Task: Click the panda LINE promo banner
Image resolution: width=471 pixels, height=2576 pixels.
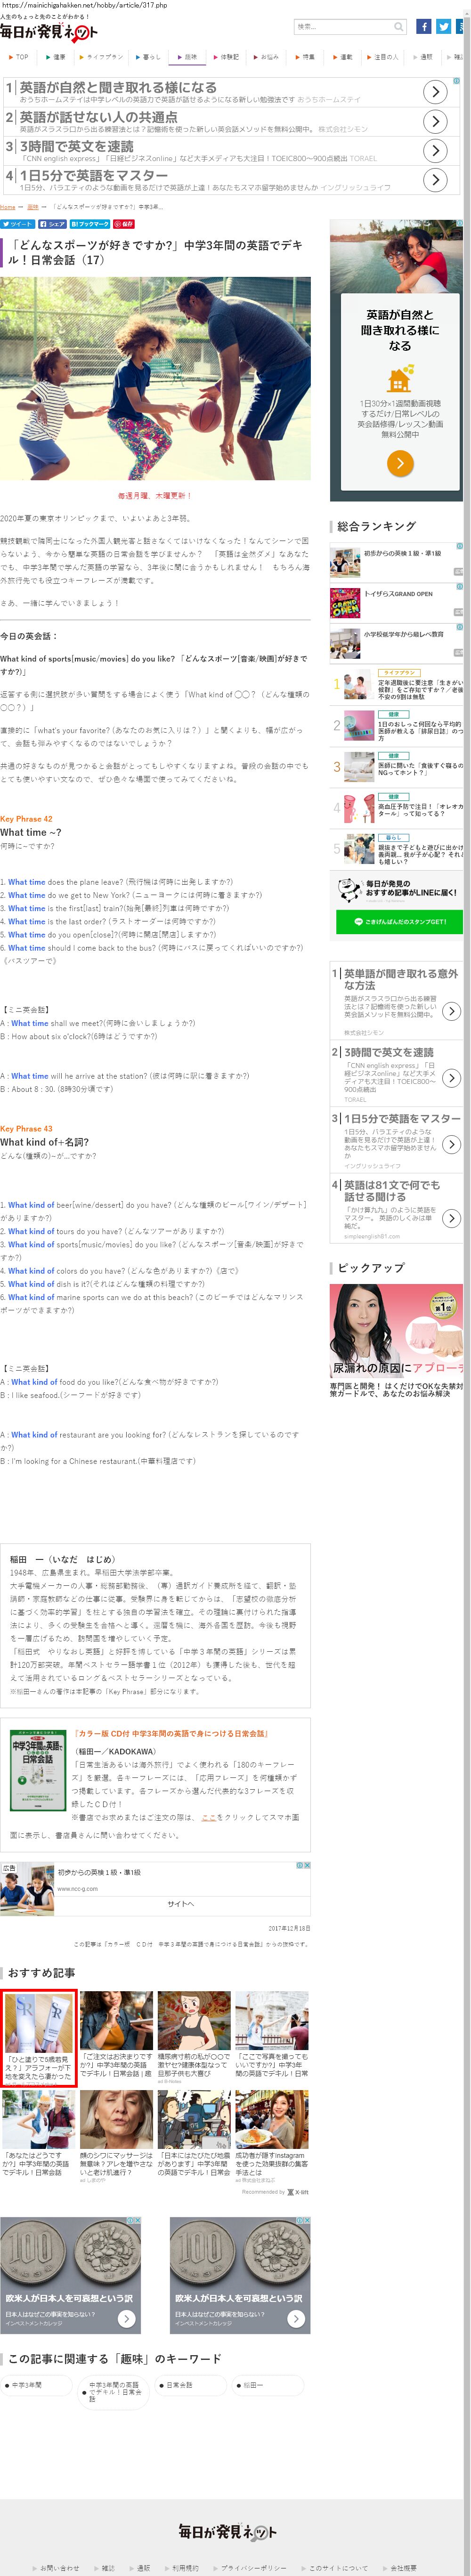Action: [397, 889]
